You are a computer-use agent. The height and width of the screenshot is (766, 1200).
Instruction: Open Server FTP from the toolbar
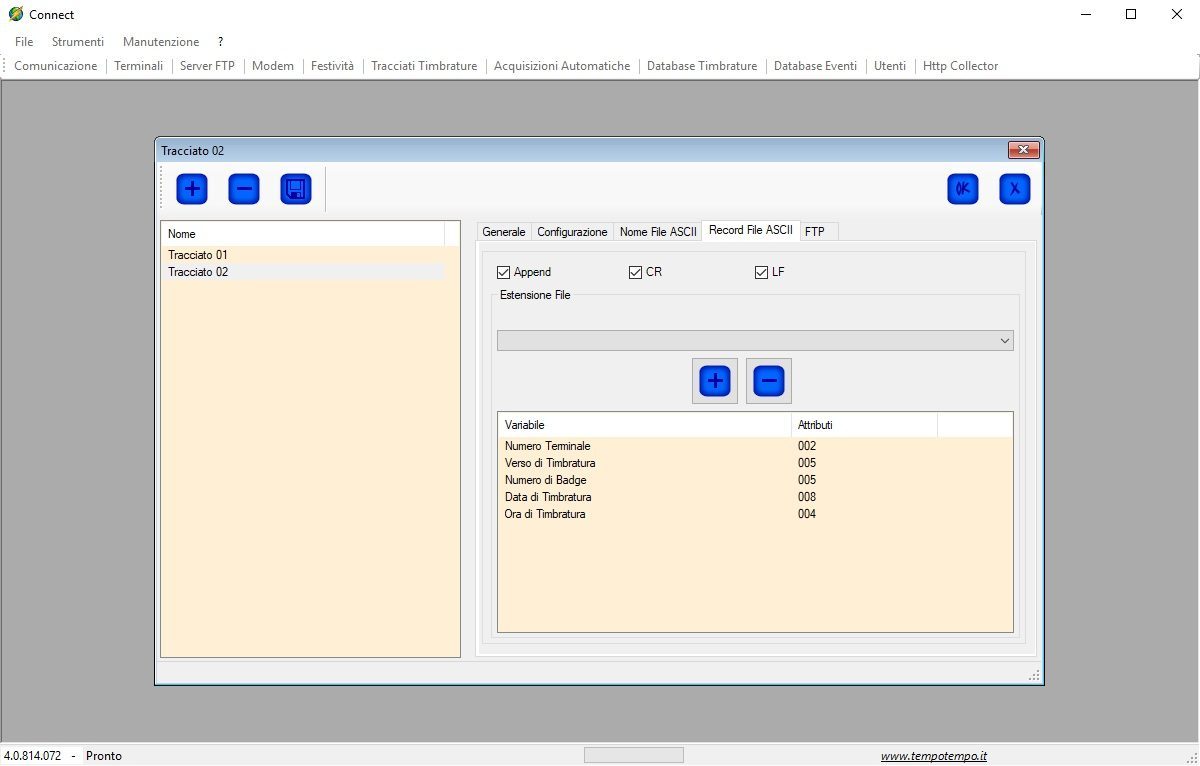[x=209, y=66]
